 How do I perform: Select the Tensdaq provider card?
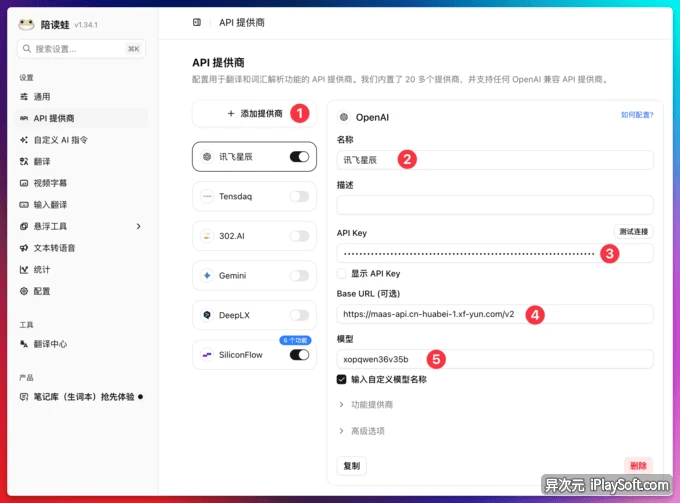tap(255, 196)
